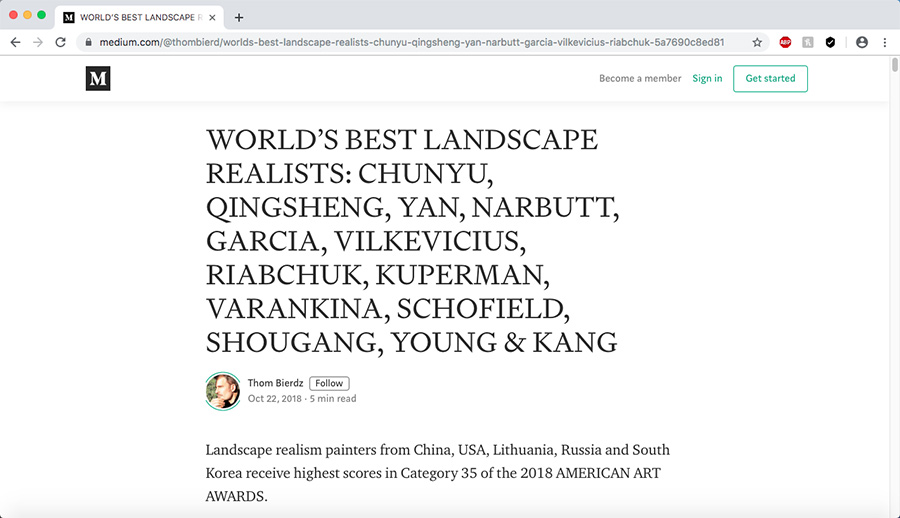Click the paragraph starting 'Landscape realism painters'
The image size is (900, 518).
tap(437, 473)
